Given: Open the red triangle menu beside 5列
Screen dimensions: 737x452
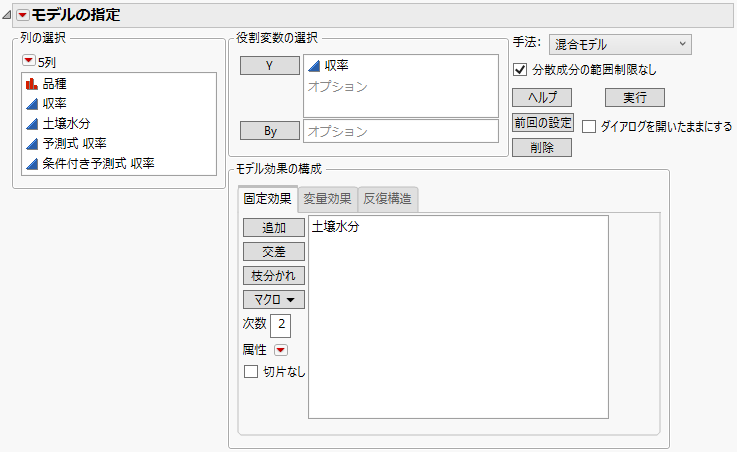Looking at the screenshot, I should pyautogui.click(x=29, y=60).
